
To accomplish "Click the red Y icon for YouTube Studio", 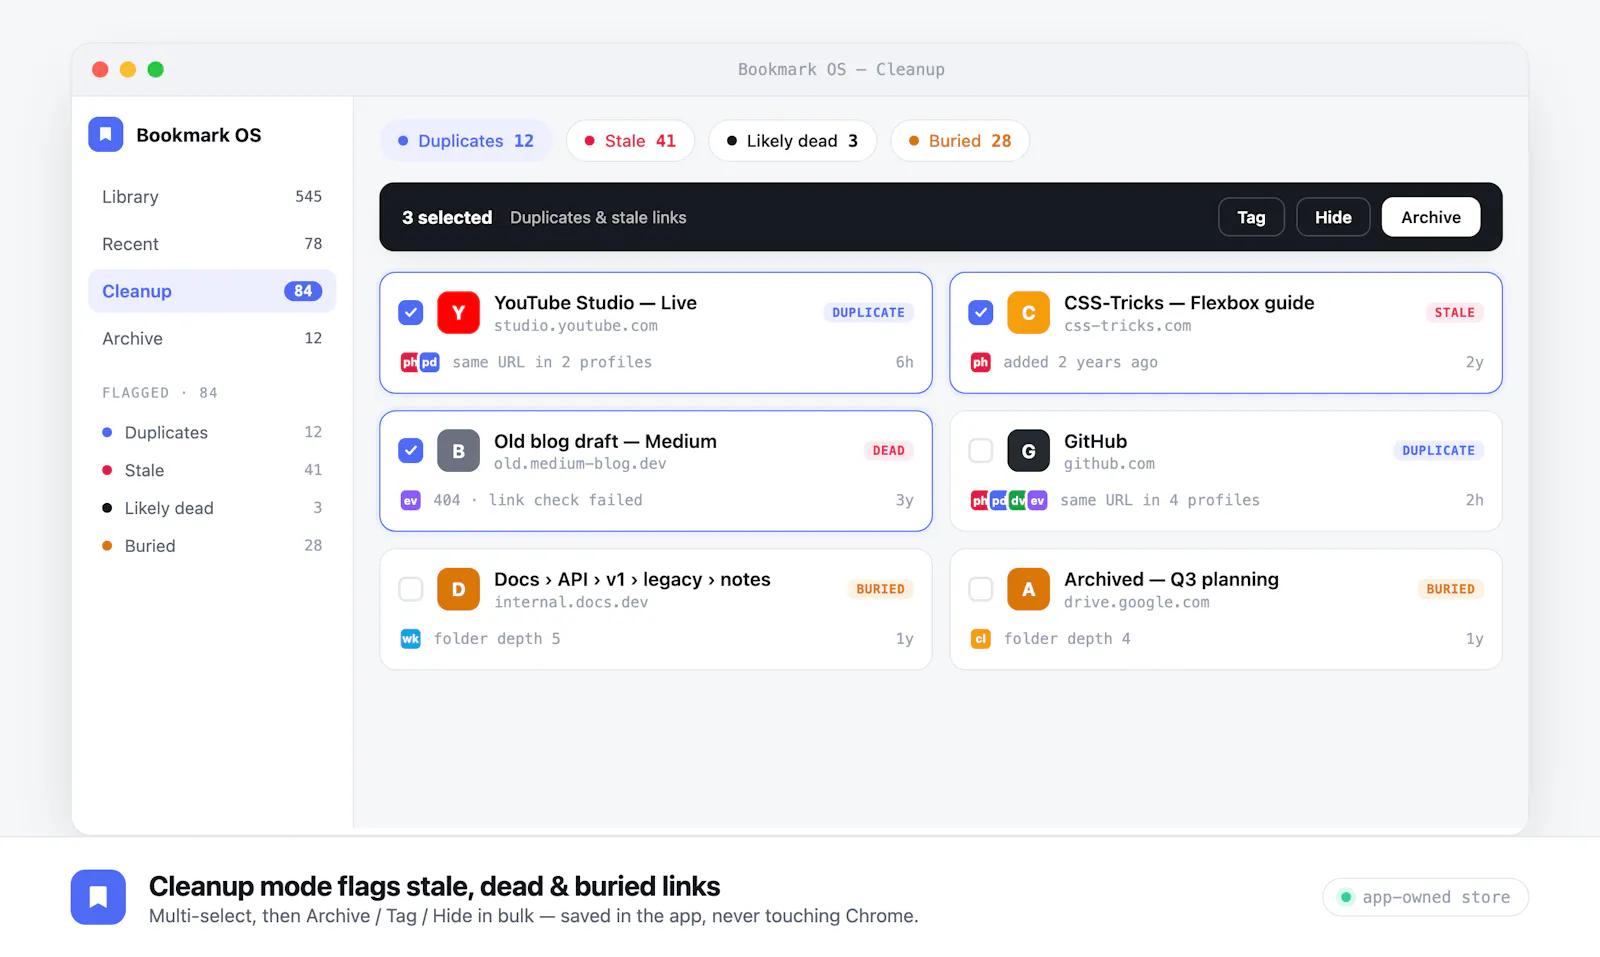I will [x=458, y=313].
